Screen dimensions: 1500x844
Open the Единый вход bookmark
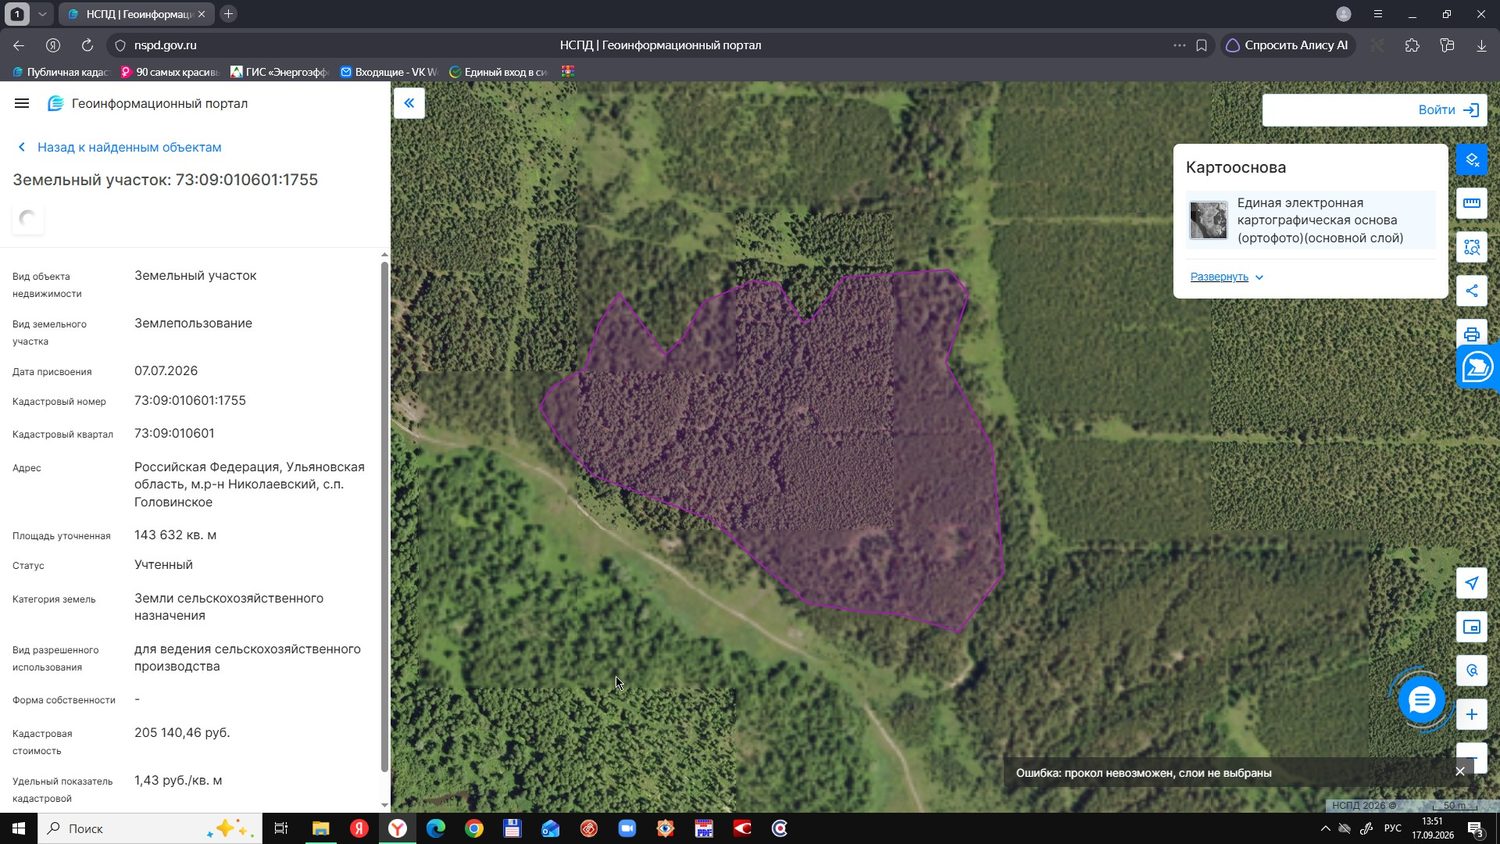[498, 72]
